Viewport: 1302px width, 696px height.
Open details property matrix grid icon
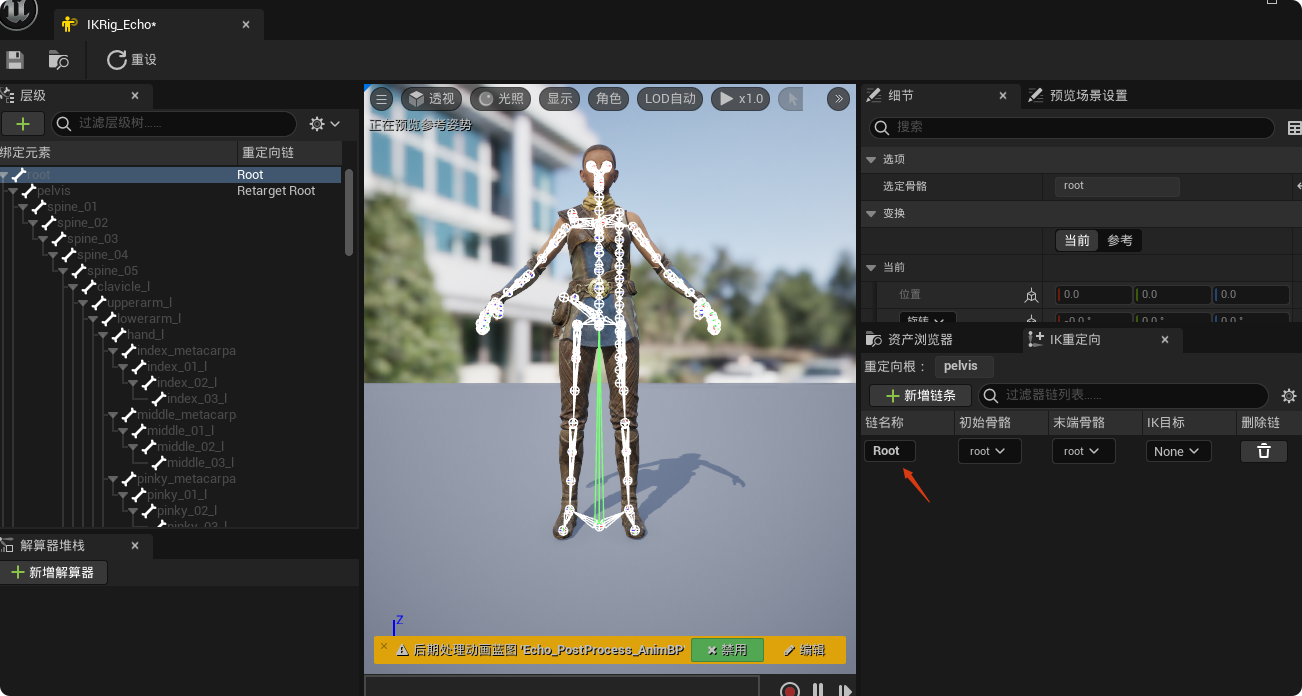pyautogui.click(x=1294, y=128)
